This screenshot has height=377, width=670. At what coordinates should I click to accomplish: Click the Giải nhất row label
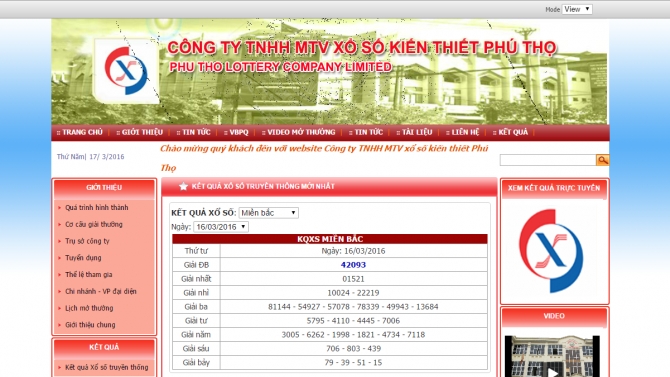pos(196,279)
